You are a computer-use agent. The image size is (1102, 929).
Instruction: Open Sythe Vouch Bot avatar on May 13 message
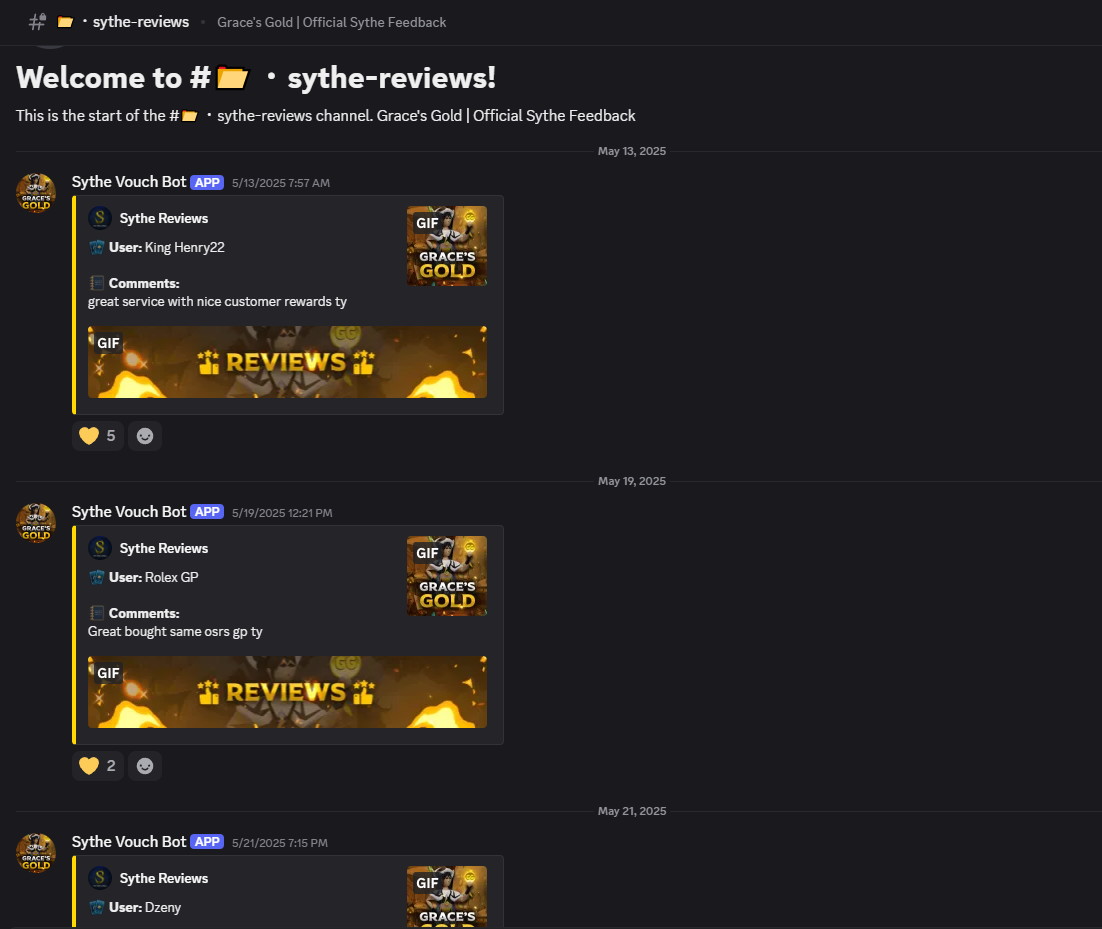pos(36,193)
